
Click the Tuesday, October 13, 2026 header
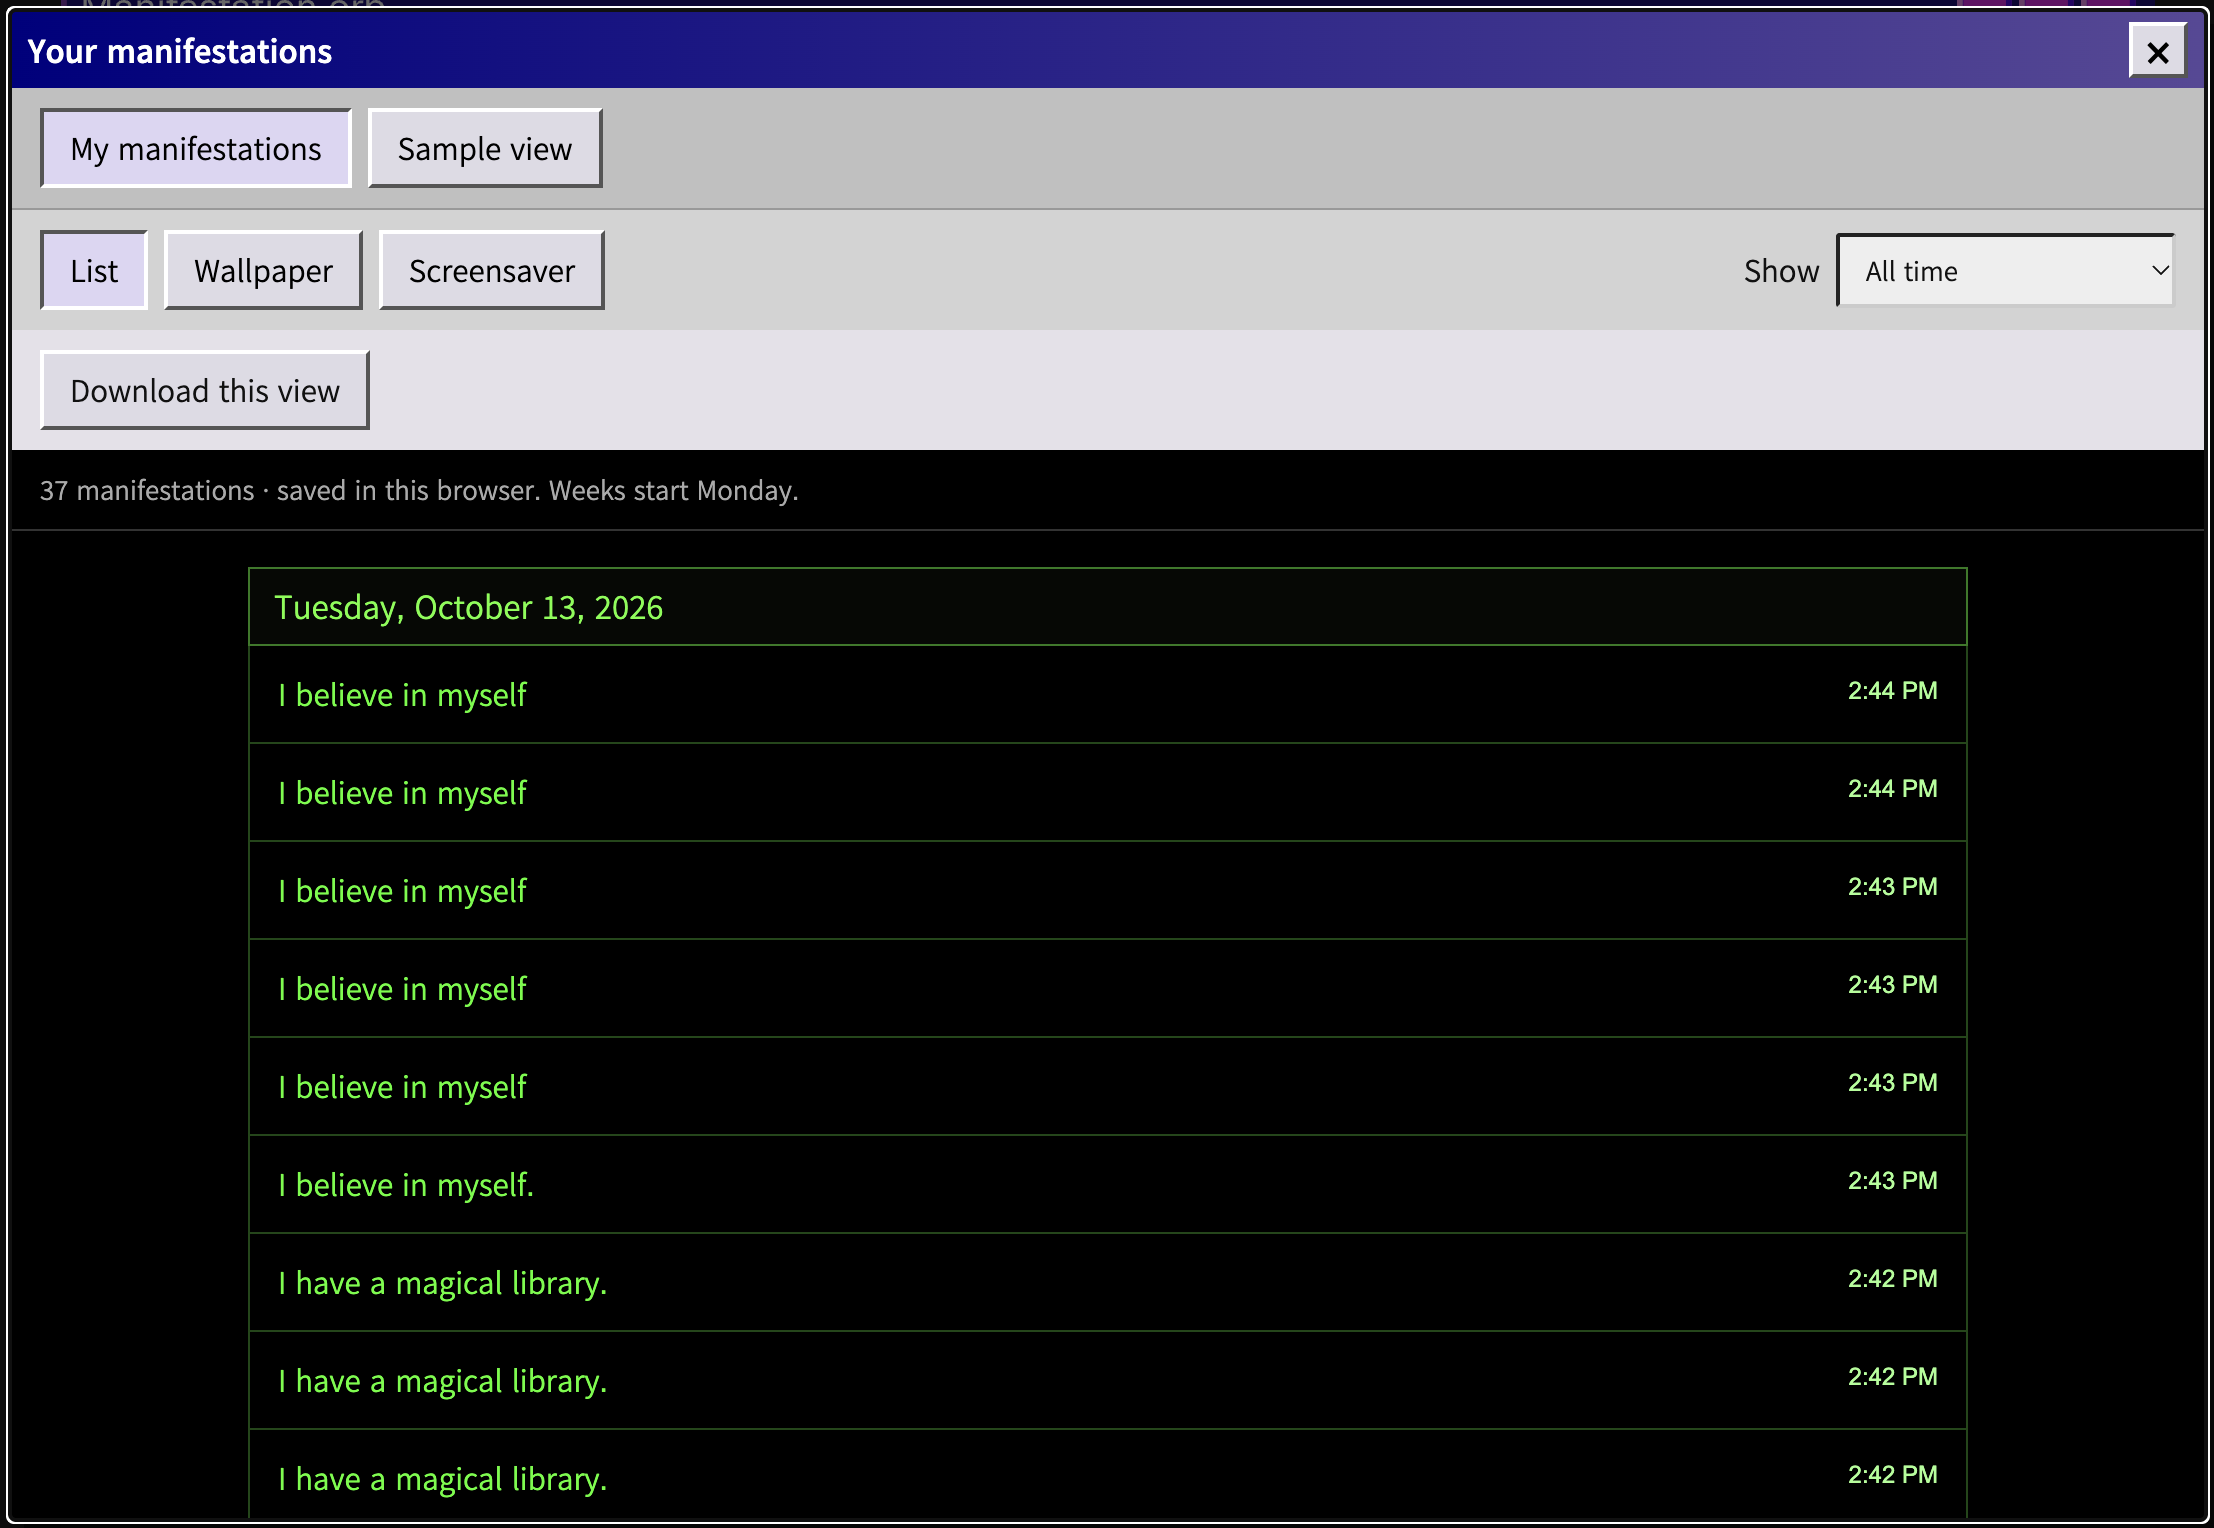[1107, 607]
